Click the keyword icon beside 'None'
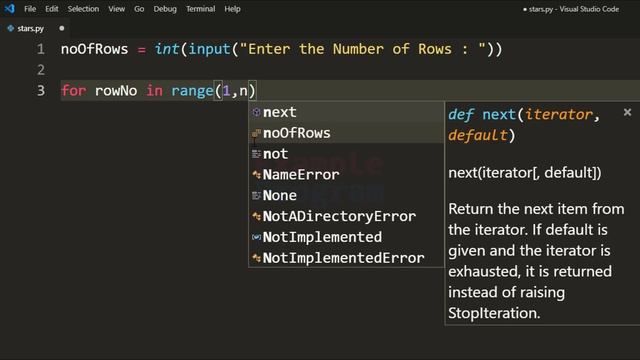Viewport: 640px width, 360px height. point(256,196)
